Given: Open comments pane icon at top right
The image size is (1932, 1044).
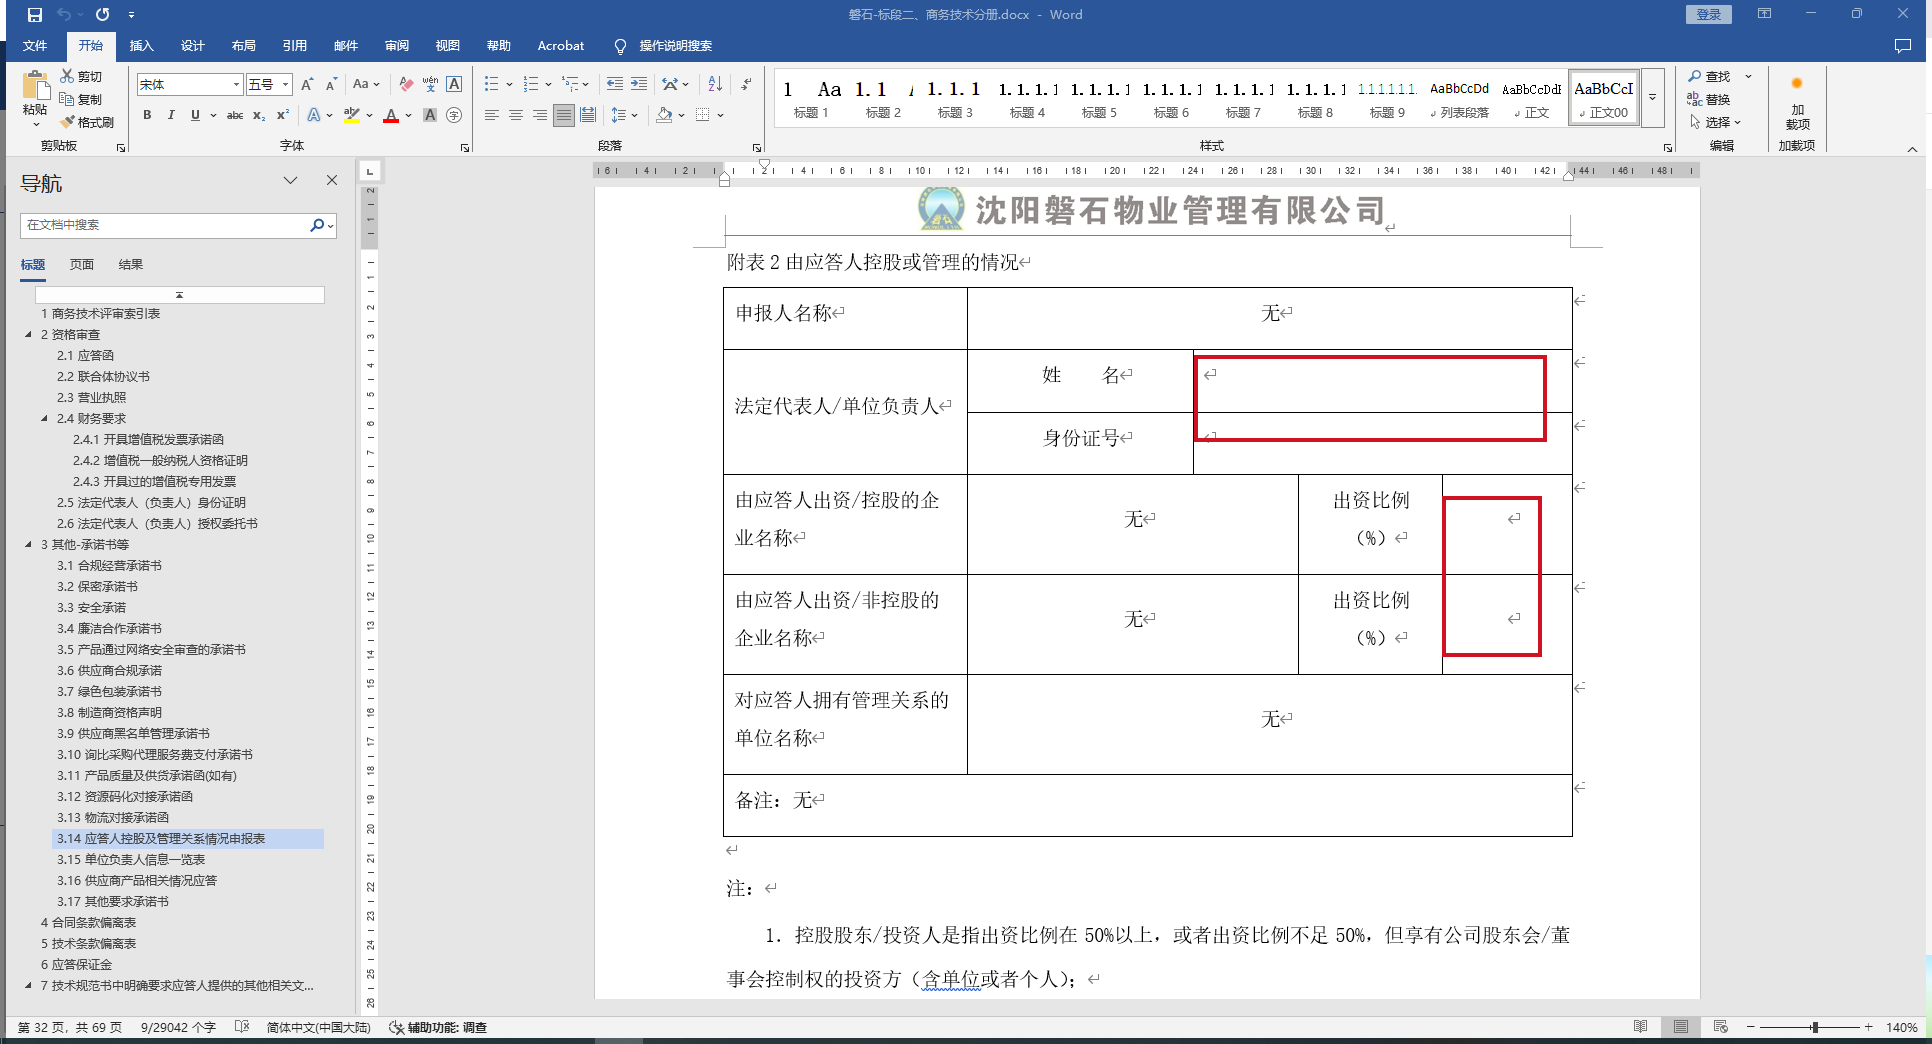Looking at the screenshot, I should (1902, 46).
